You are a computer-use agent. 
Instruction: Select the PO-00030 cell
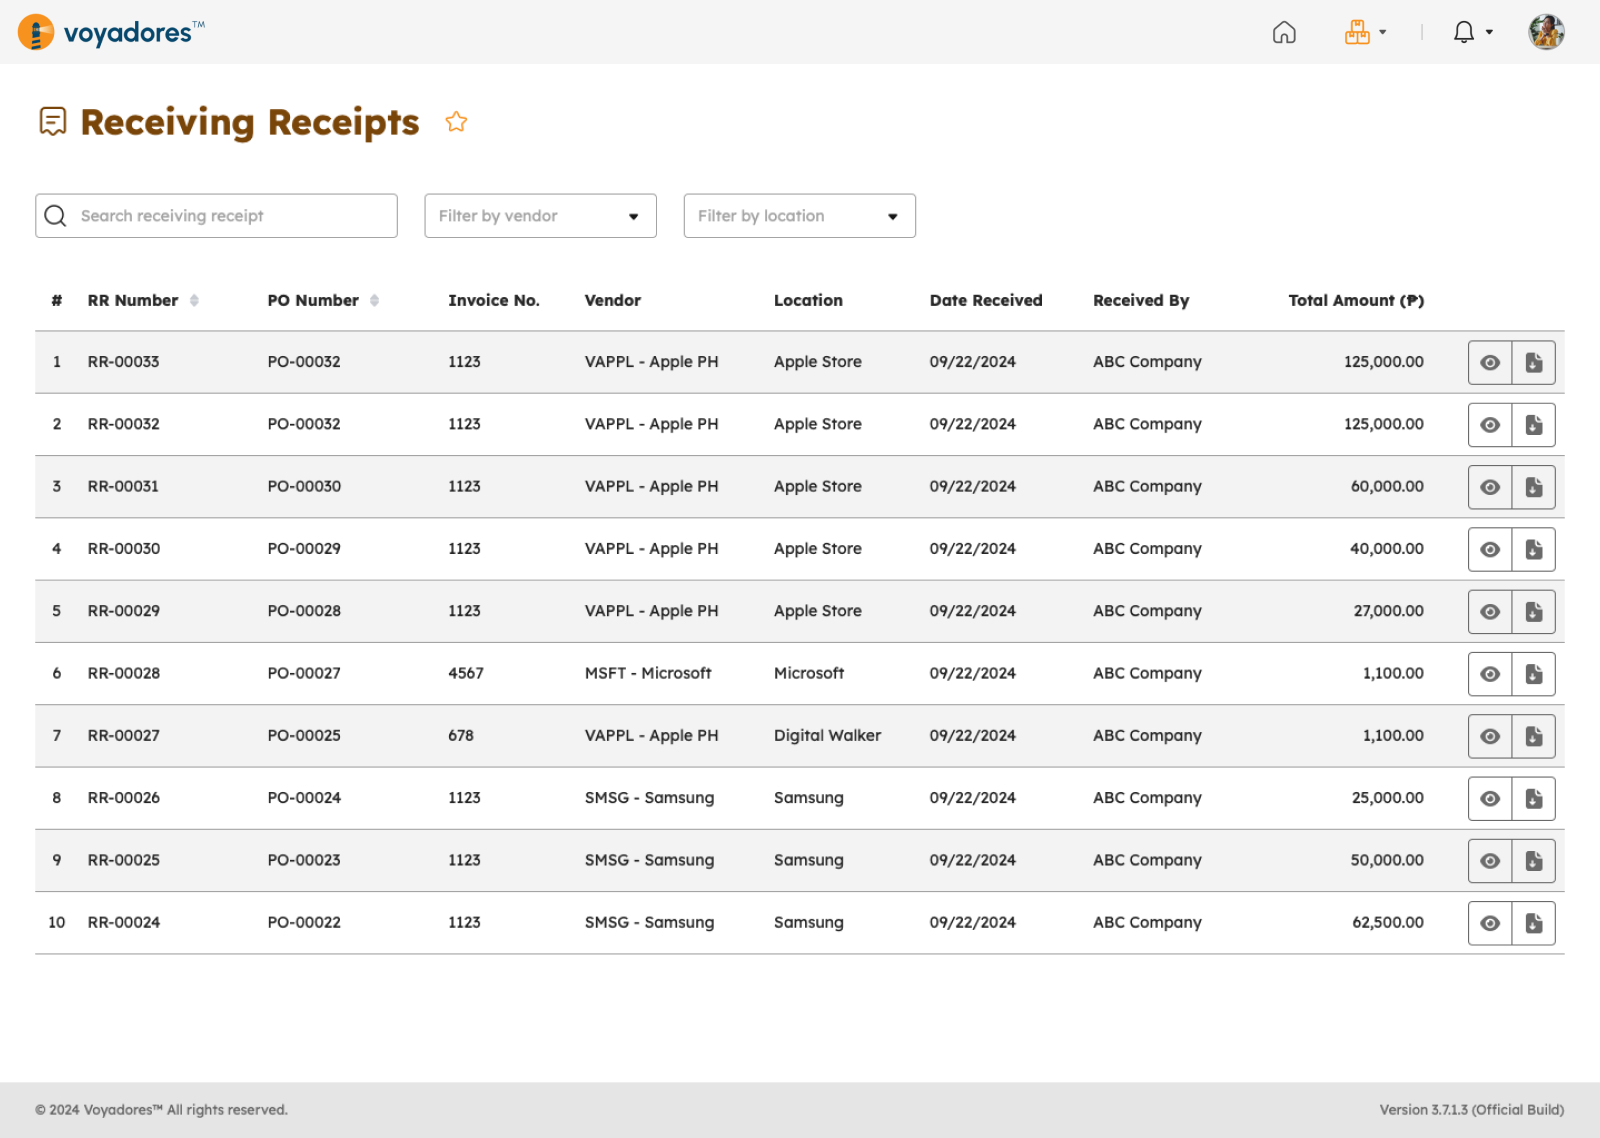coord(304,486)
